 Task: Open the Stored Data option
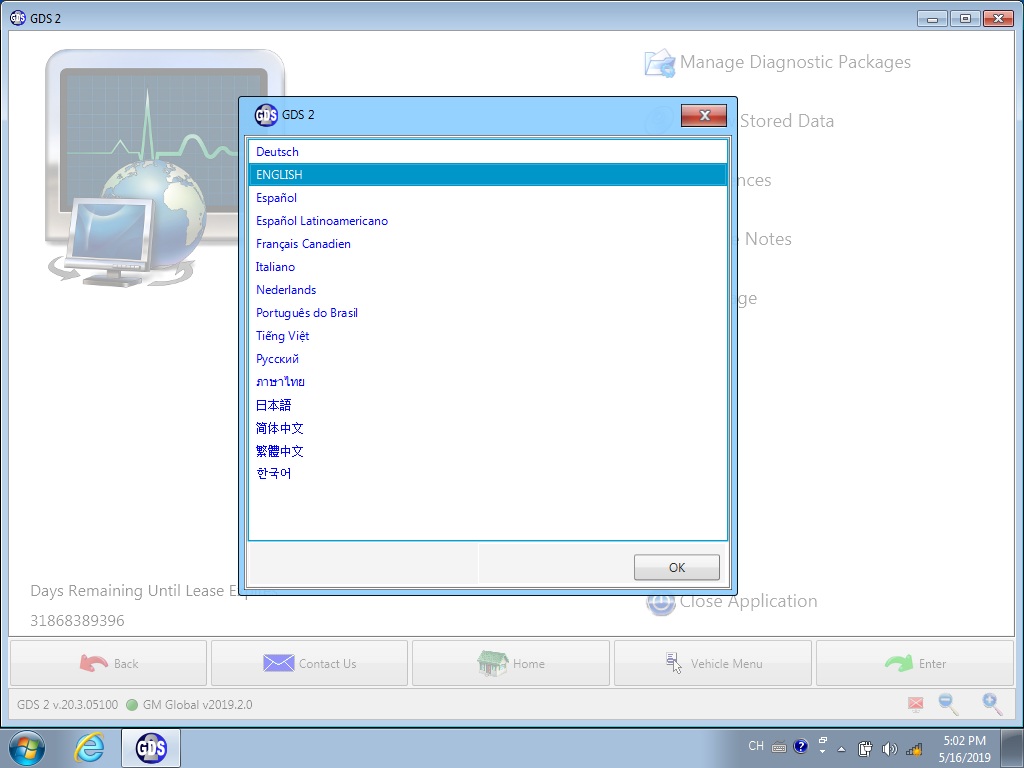[786, 121]
